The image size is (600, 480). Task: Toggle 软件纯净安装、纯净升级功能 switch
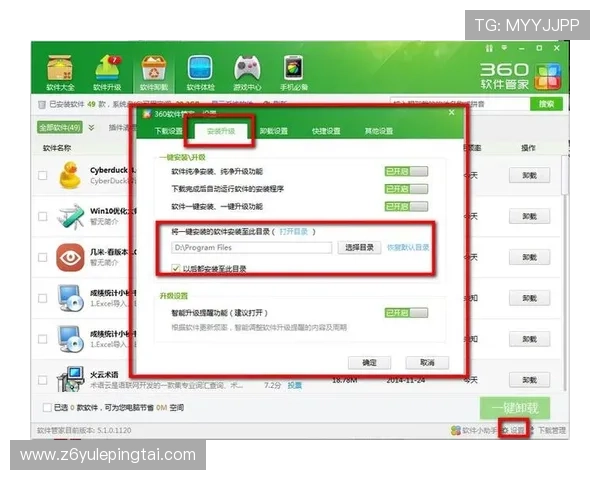[405, 172]
